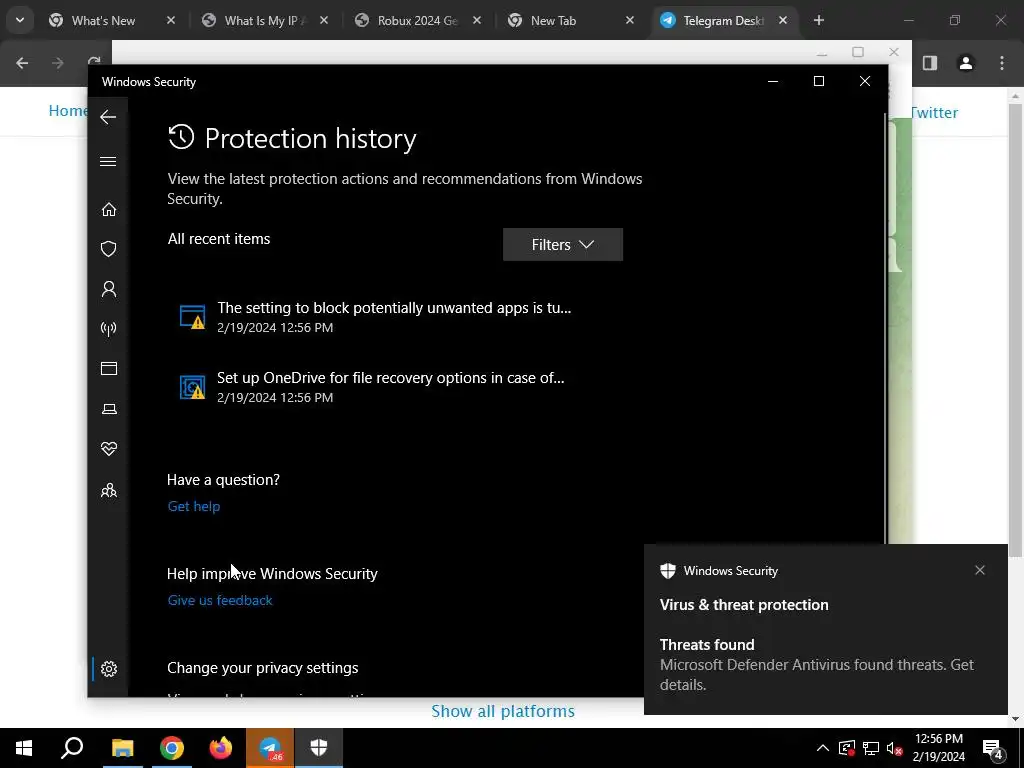
Task: Click the Twitter link on the webpage
Action: point(934,112)
